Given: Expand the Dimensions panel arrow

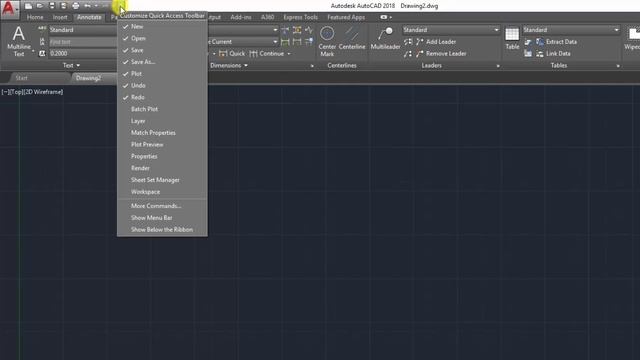Looking at the screenshot, I should pos(246,65).
